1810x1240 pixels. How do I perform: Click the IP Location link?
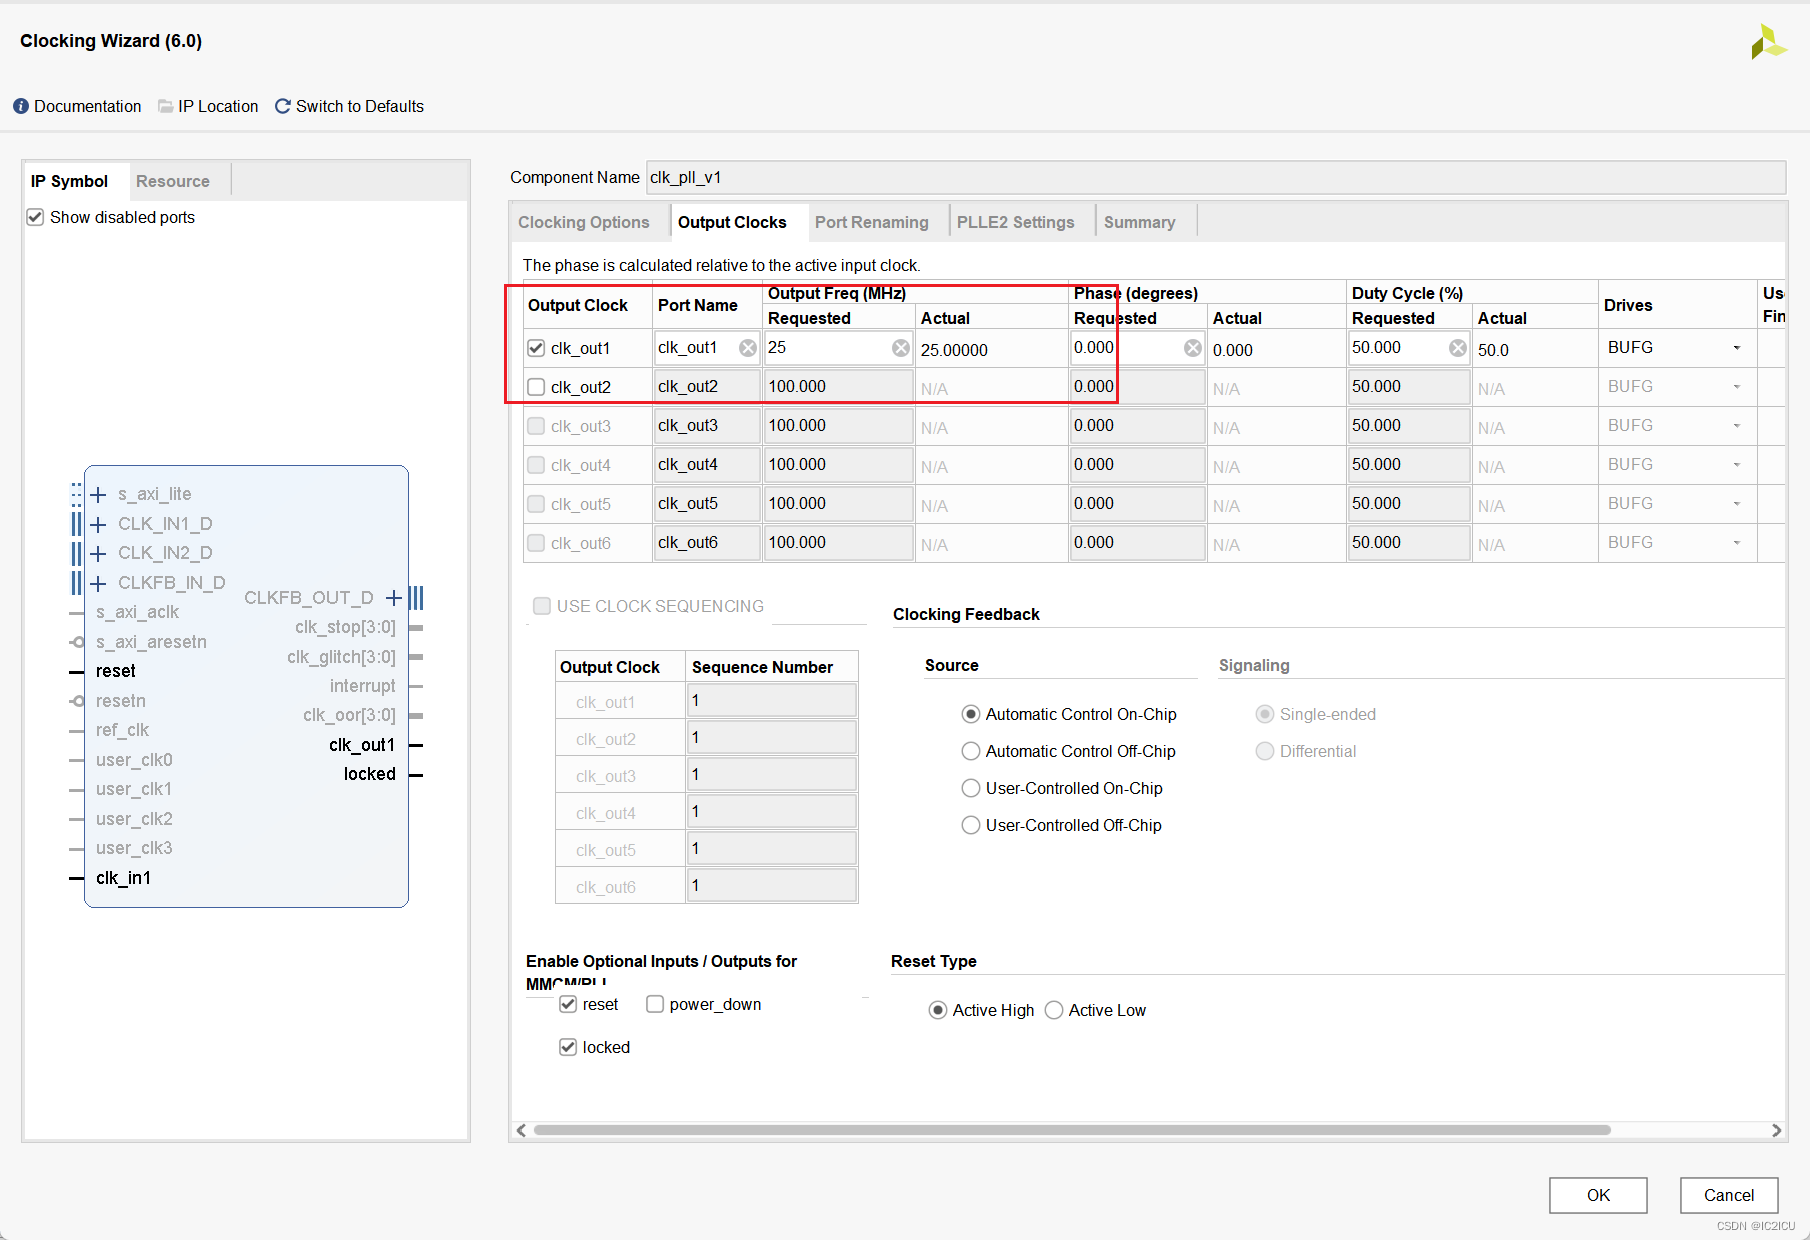(x=218, y=106)
